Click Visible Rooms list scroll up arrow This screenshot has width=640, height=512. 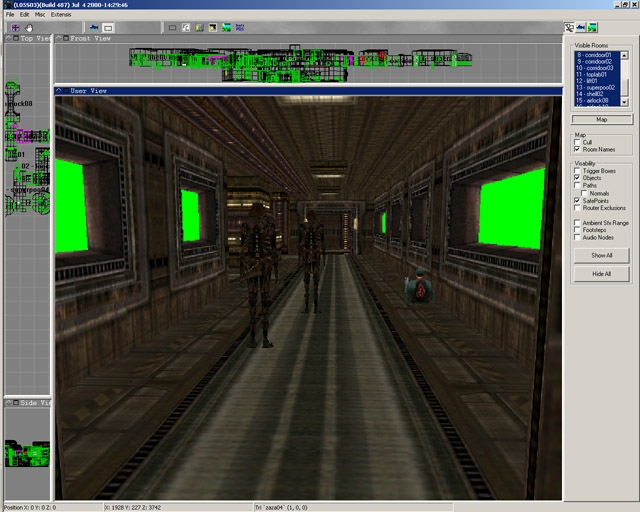click(624, 55)
